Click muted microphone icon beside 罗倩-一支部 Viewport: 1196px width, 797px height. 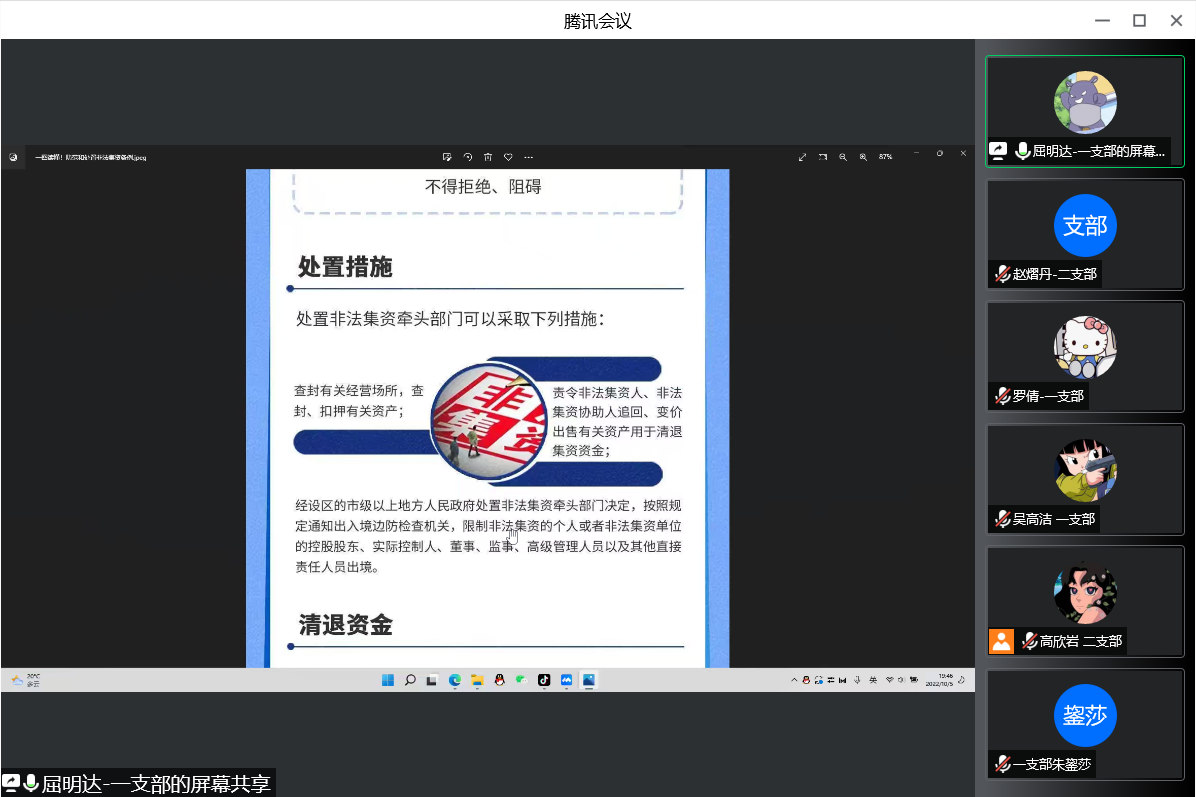tap(1001, 396)
